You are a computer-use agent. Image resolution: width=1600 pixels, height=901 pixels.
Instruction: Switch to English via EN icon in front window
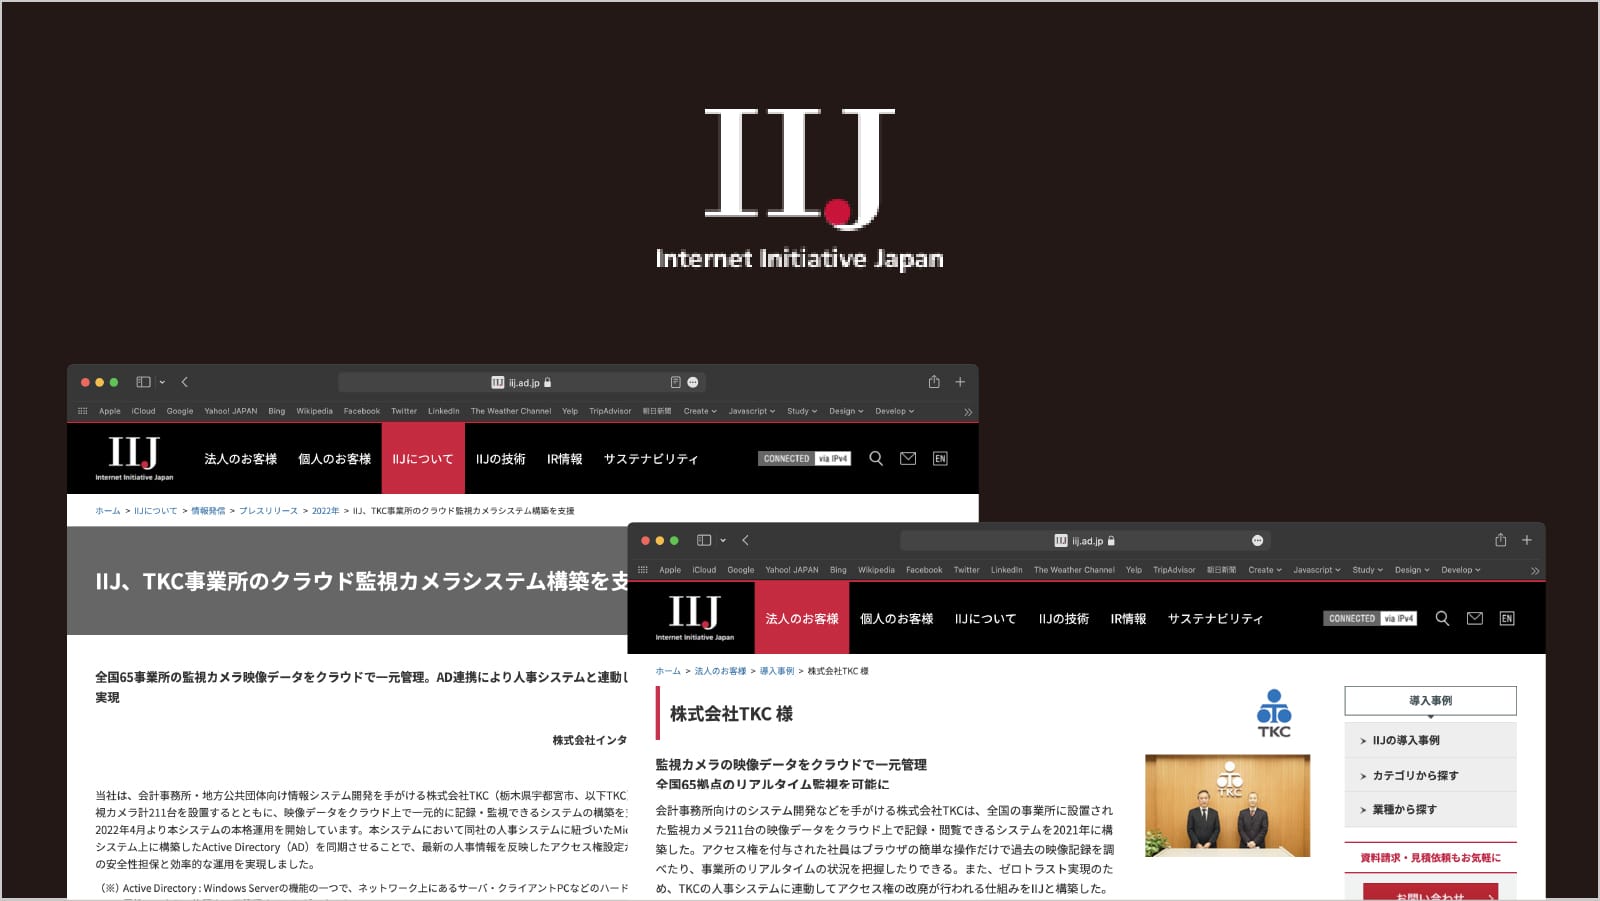1507,618
